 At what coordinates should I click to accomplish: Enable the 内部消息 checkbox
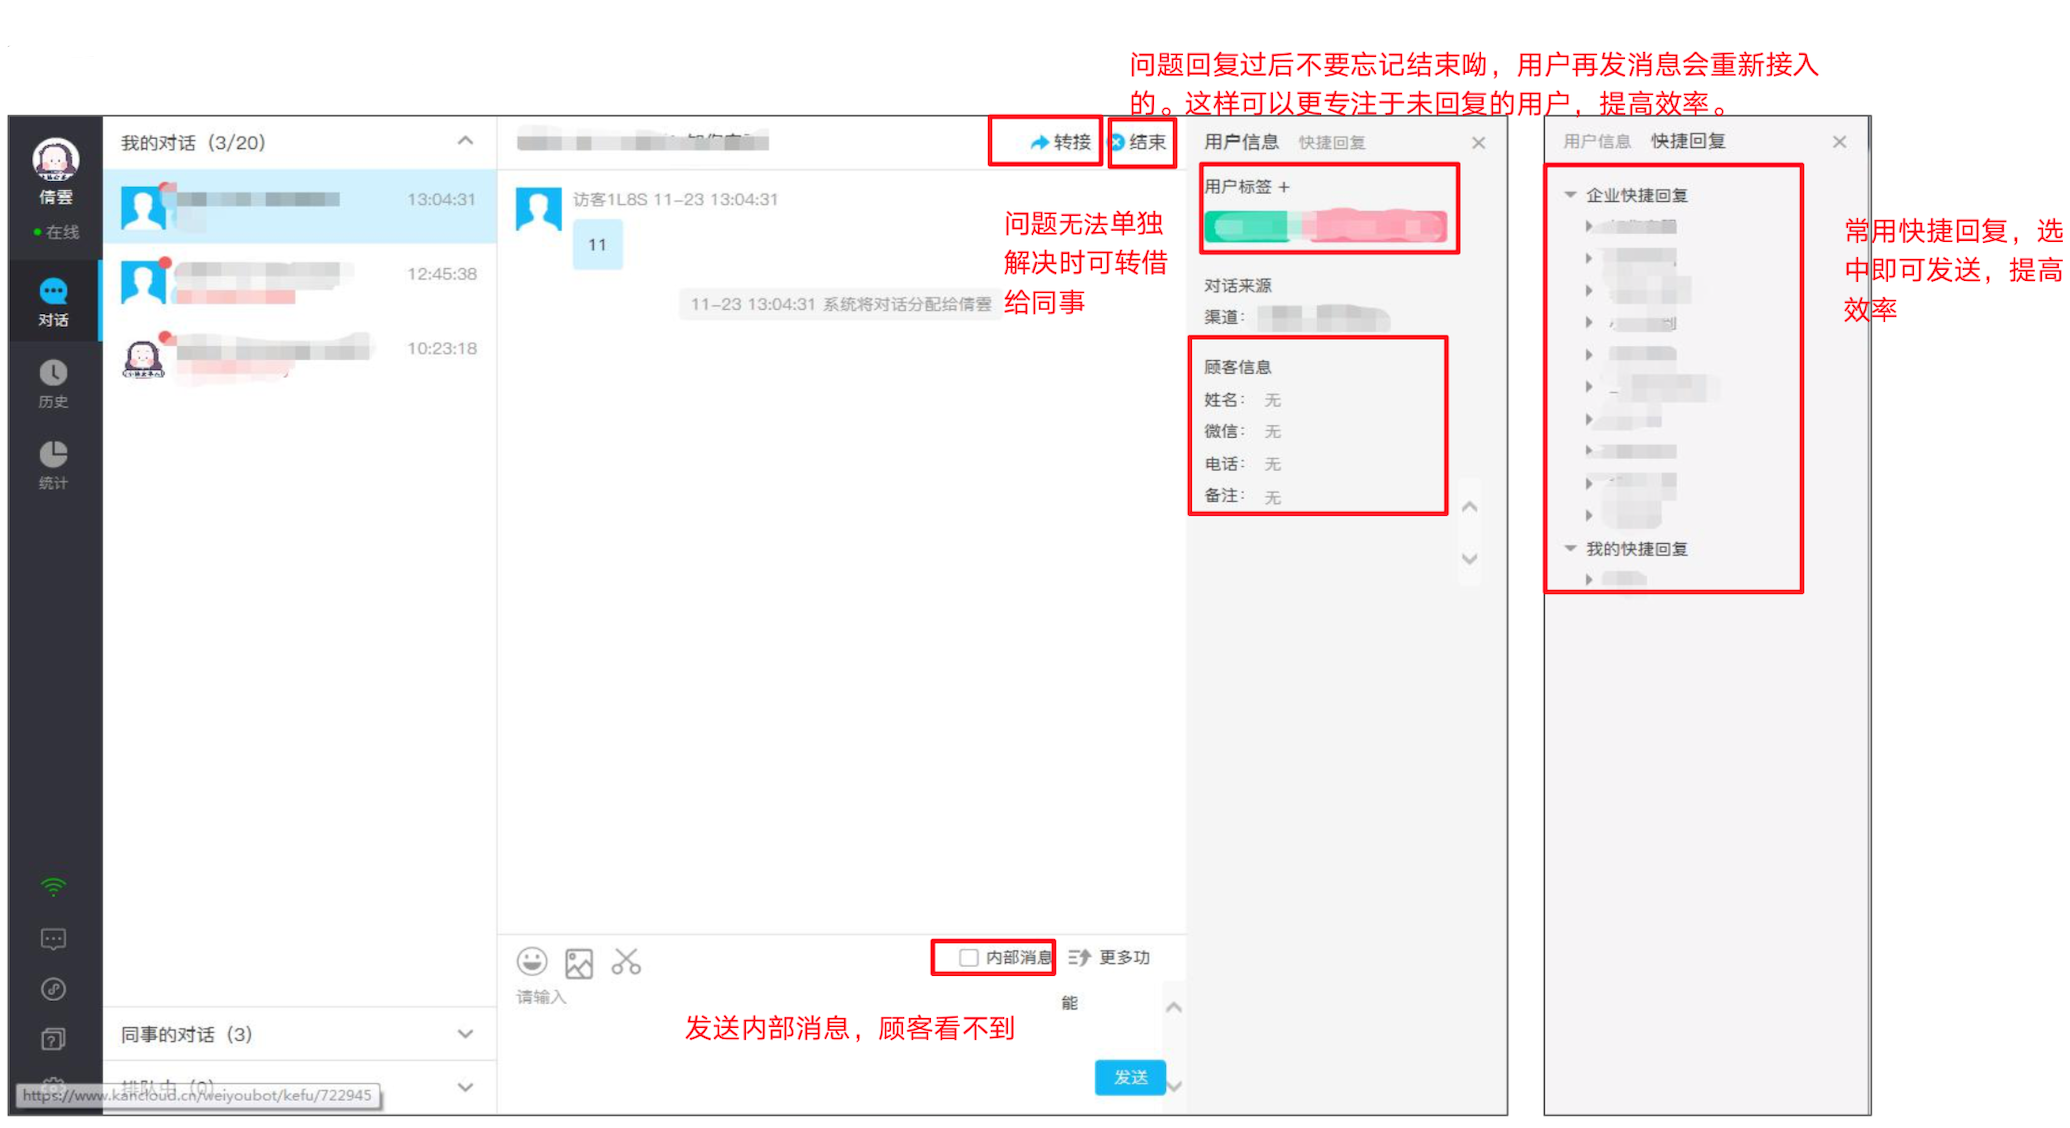tap(967, 957)
